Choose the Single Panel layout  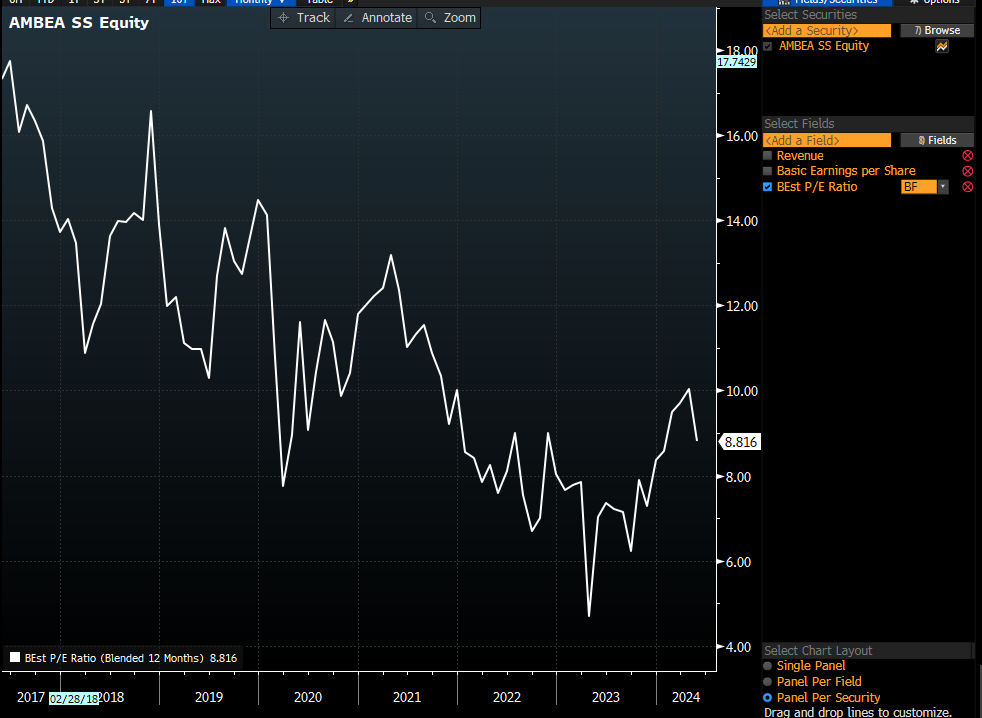pos(768,666)
